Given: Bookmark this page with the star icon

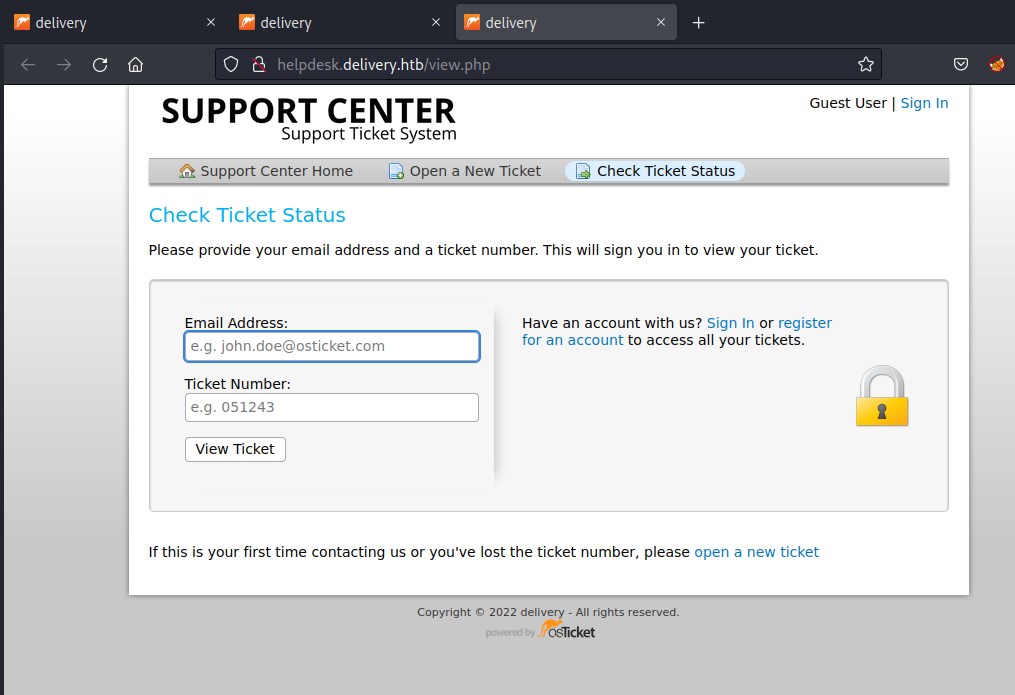Looking at the screenshot, I should click(x=866, y=65).
